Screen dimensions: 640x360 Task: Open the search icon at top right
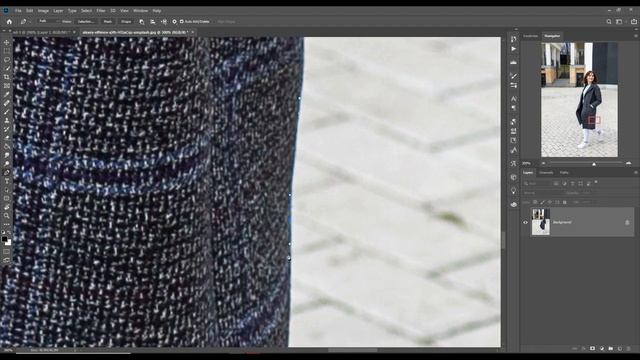[x=609, y=22]
